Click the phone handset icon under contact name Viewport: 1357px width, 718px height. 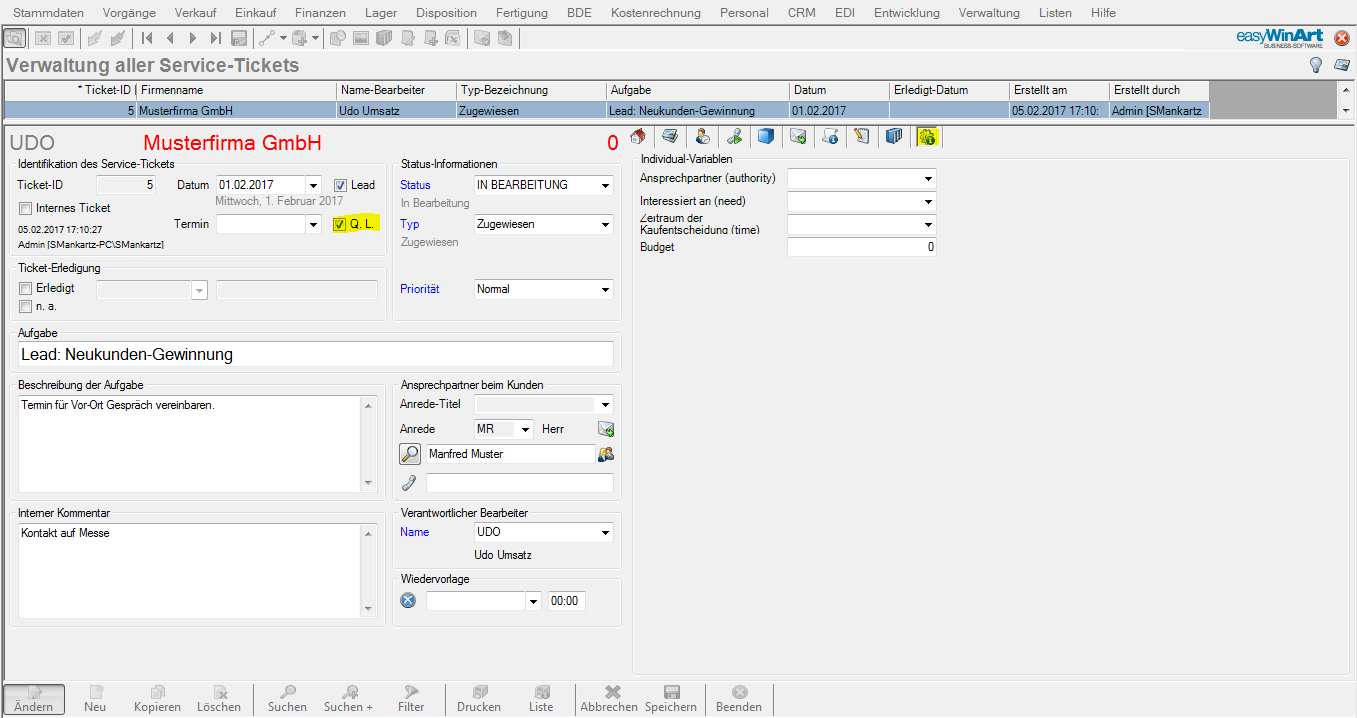tap(409, 483)
